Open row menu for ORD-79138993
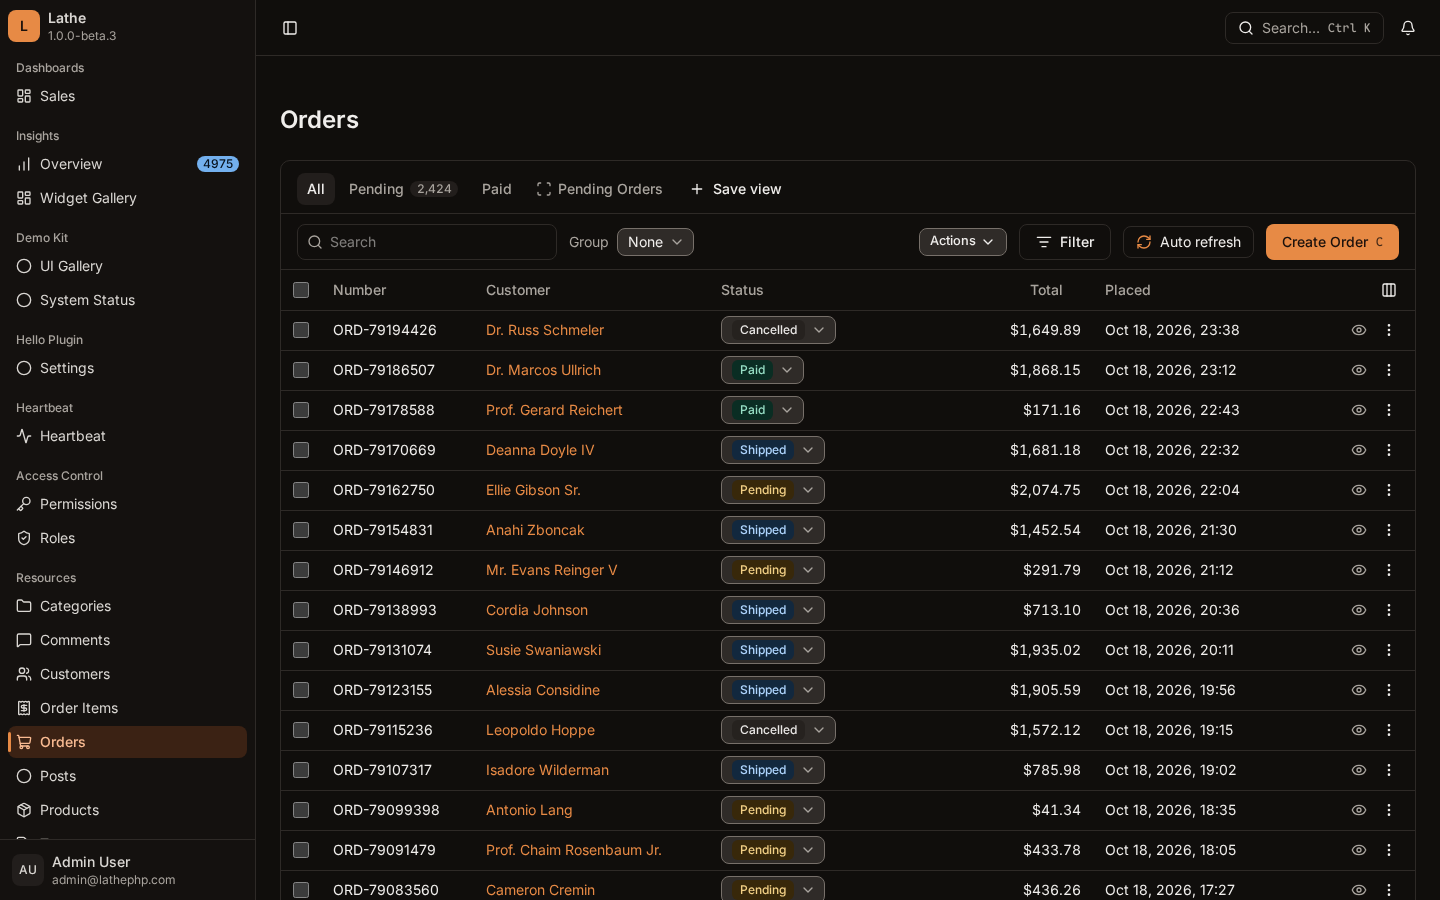1440x900 pixels. point(1389,610)
